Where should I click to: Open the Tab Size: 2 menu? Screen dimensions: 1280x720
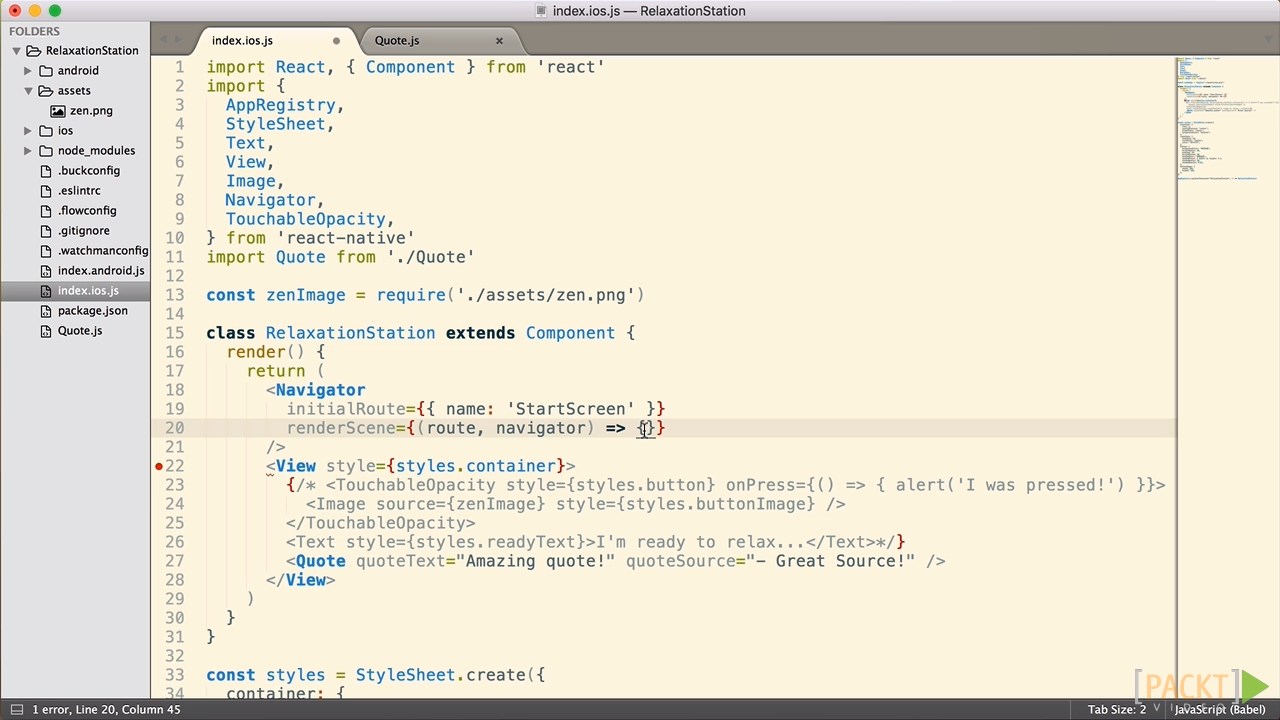[x=1117, y=710]
